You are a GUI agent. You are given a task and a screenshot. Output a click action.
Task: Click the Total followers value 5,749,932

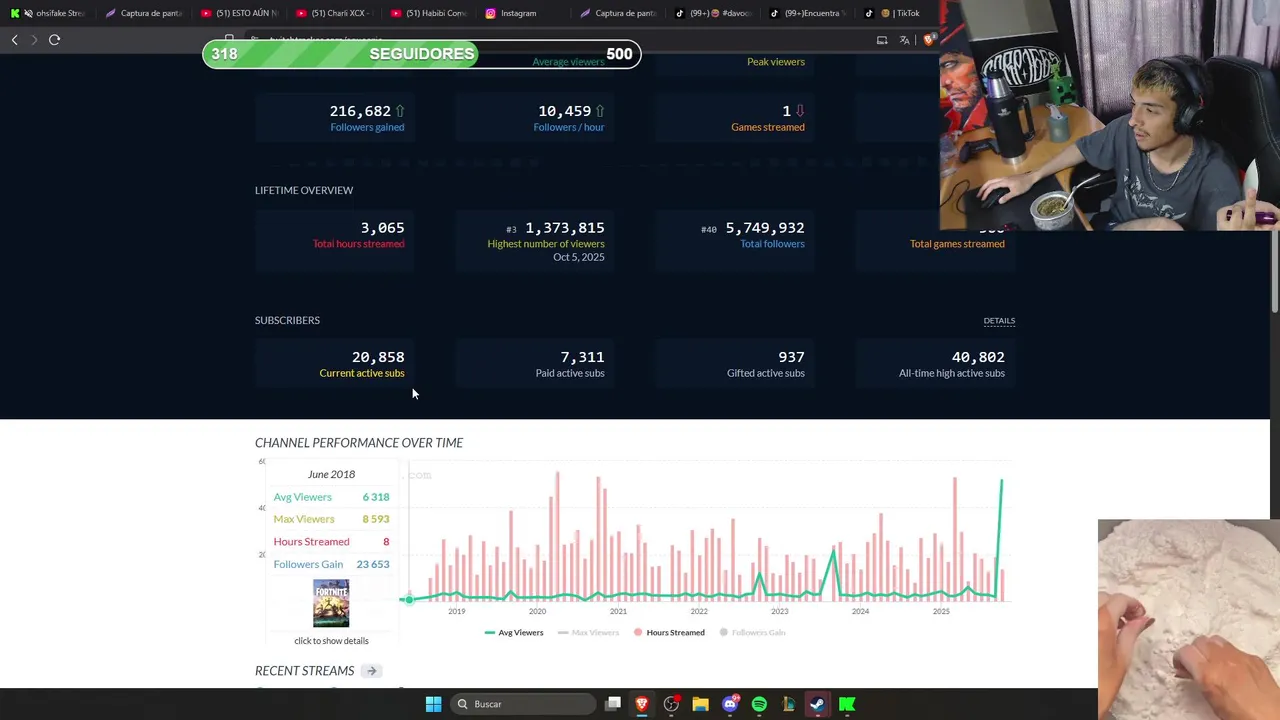click(x=765, y=228)
